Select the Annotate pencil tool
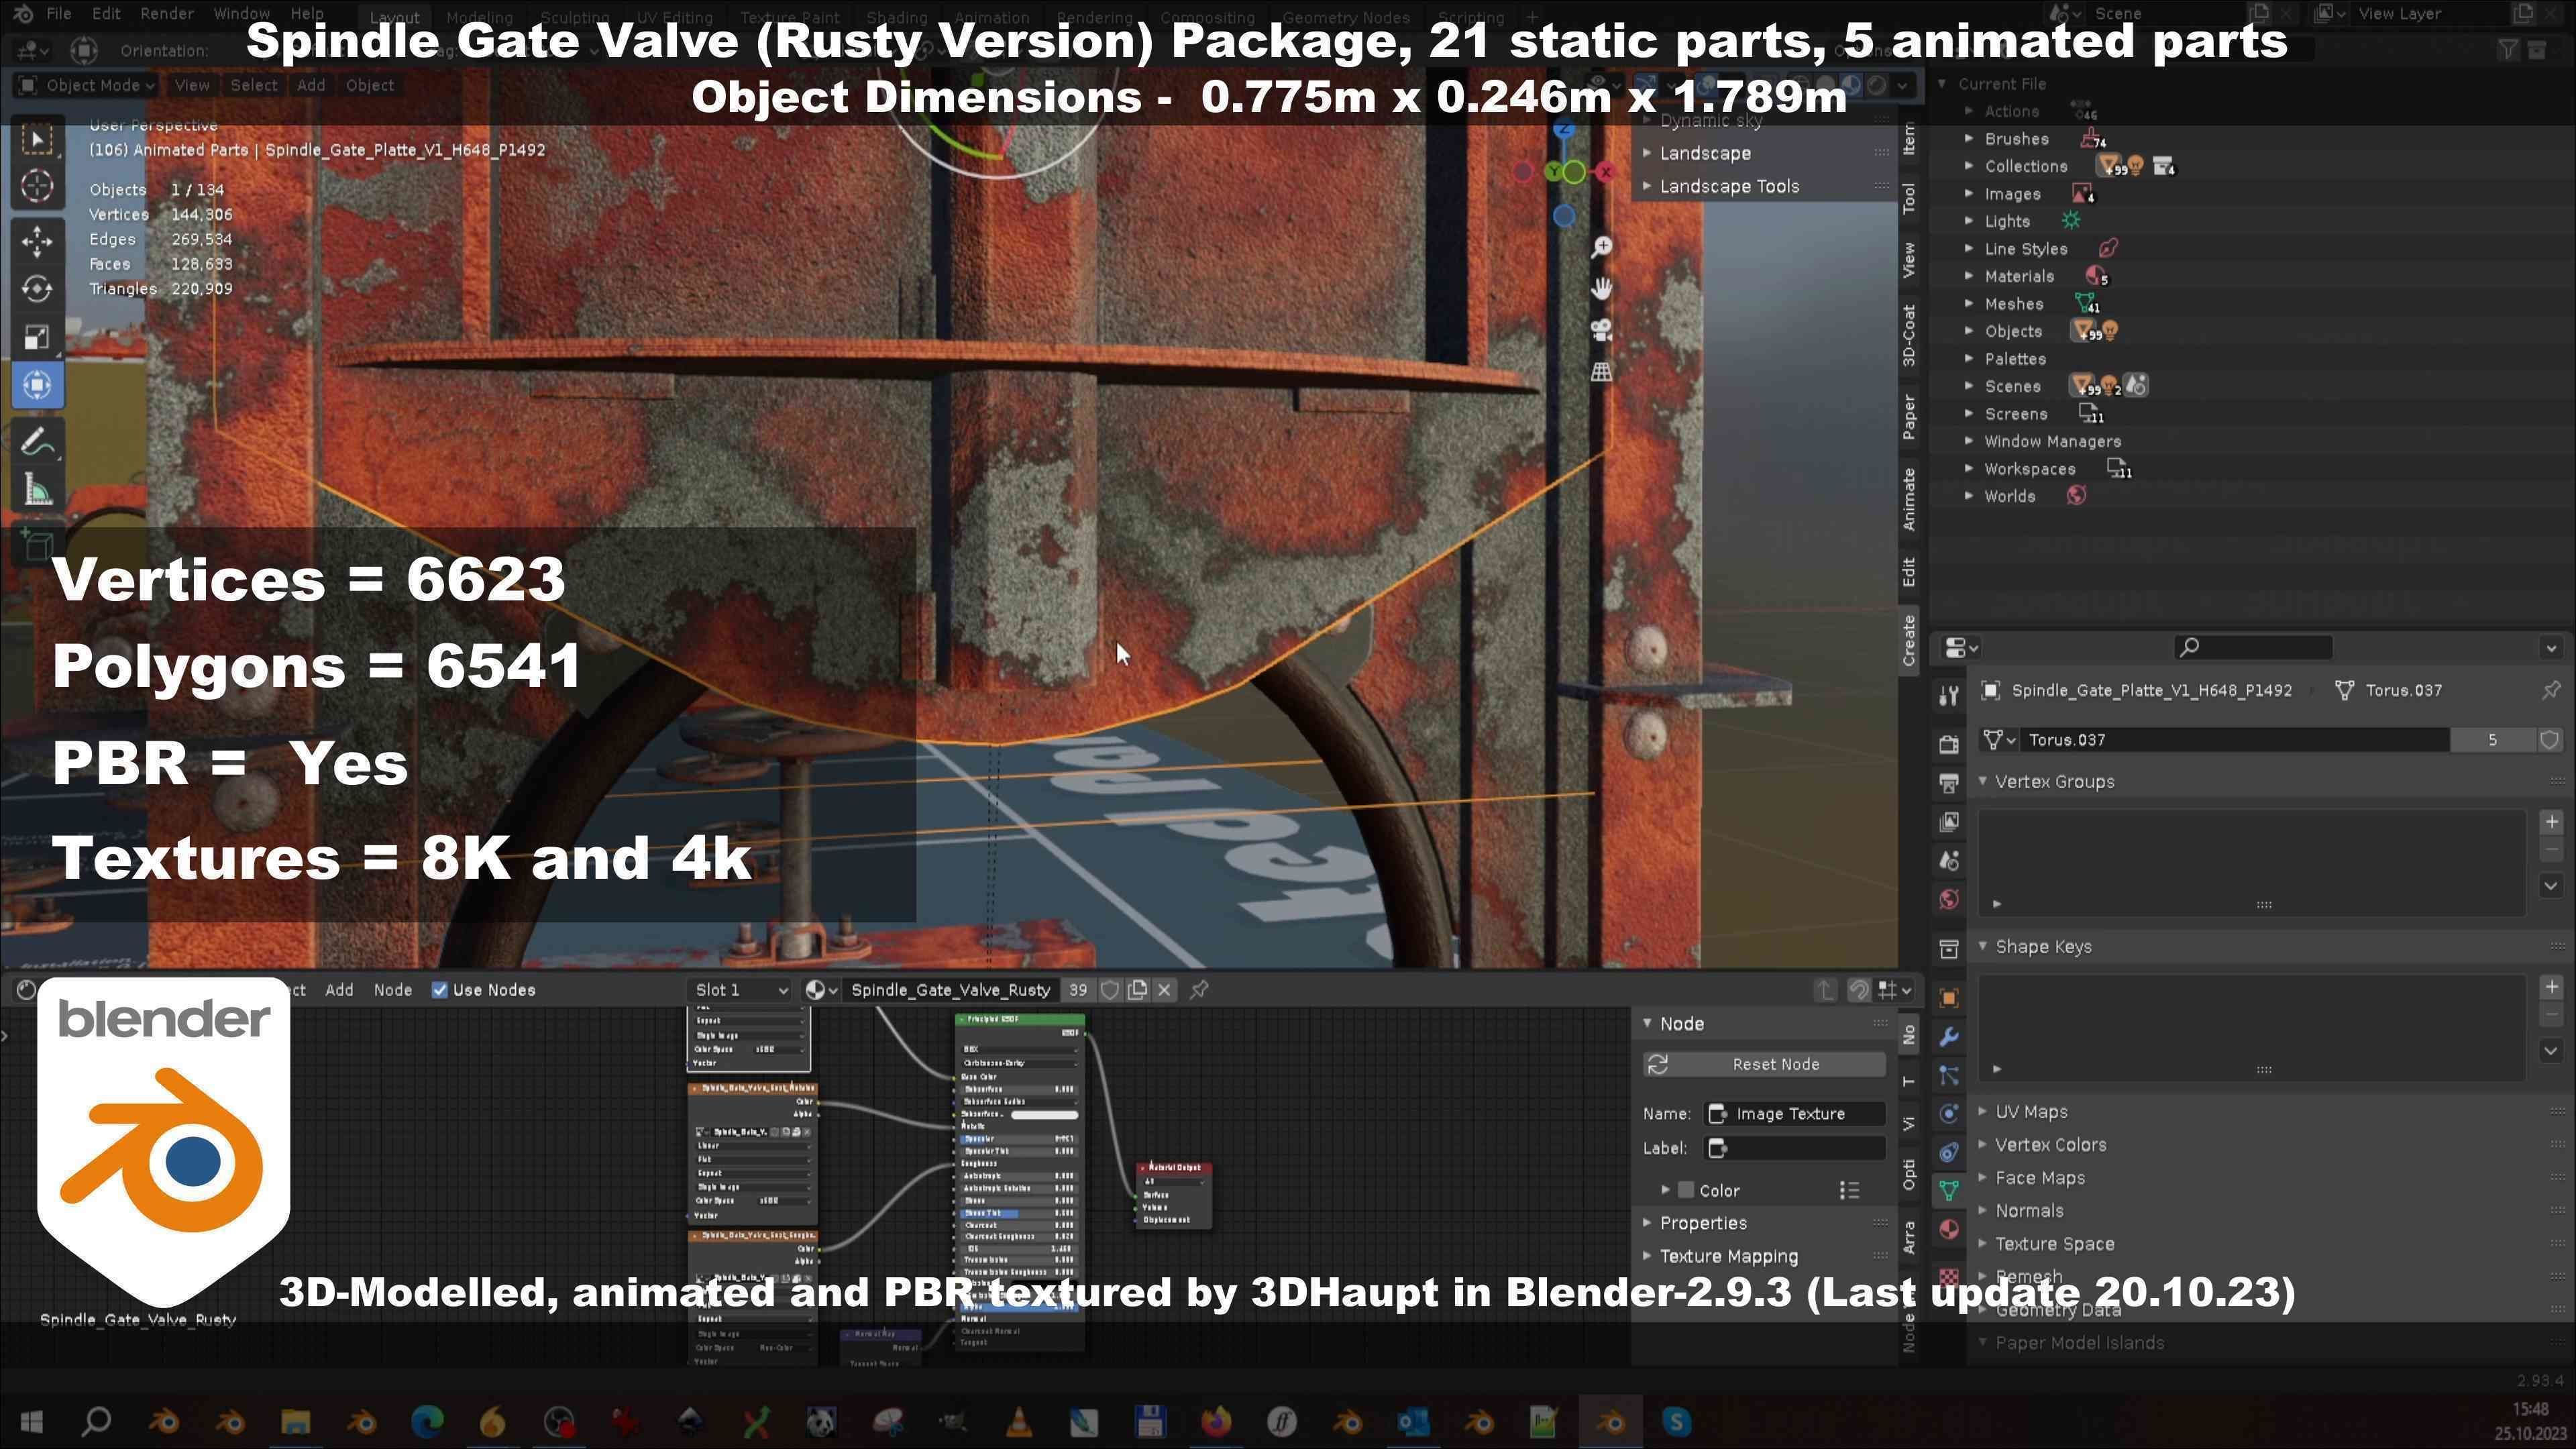Screen dimensions: 2576x1449 pyautogui.click(x=37, y=441)
